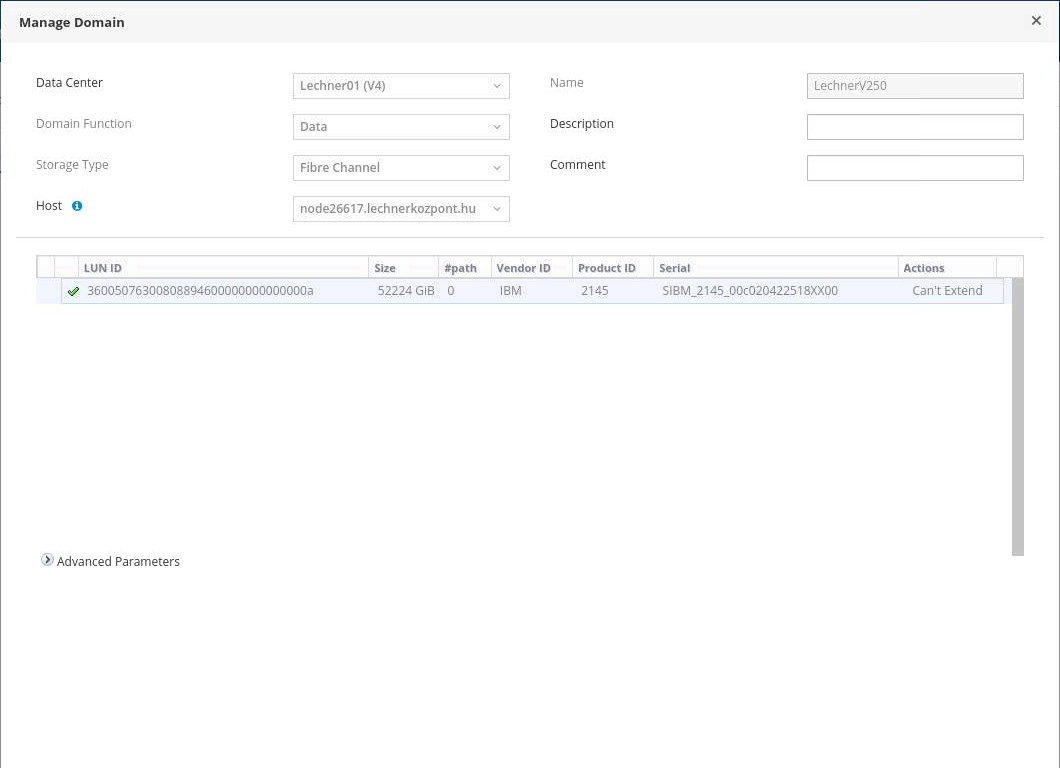Click the info icon next to Host

pyautogui.click(x=77, y=206)
